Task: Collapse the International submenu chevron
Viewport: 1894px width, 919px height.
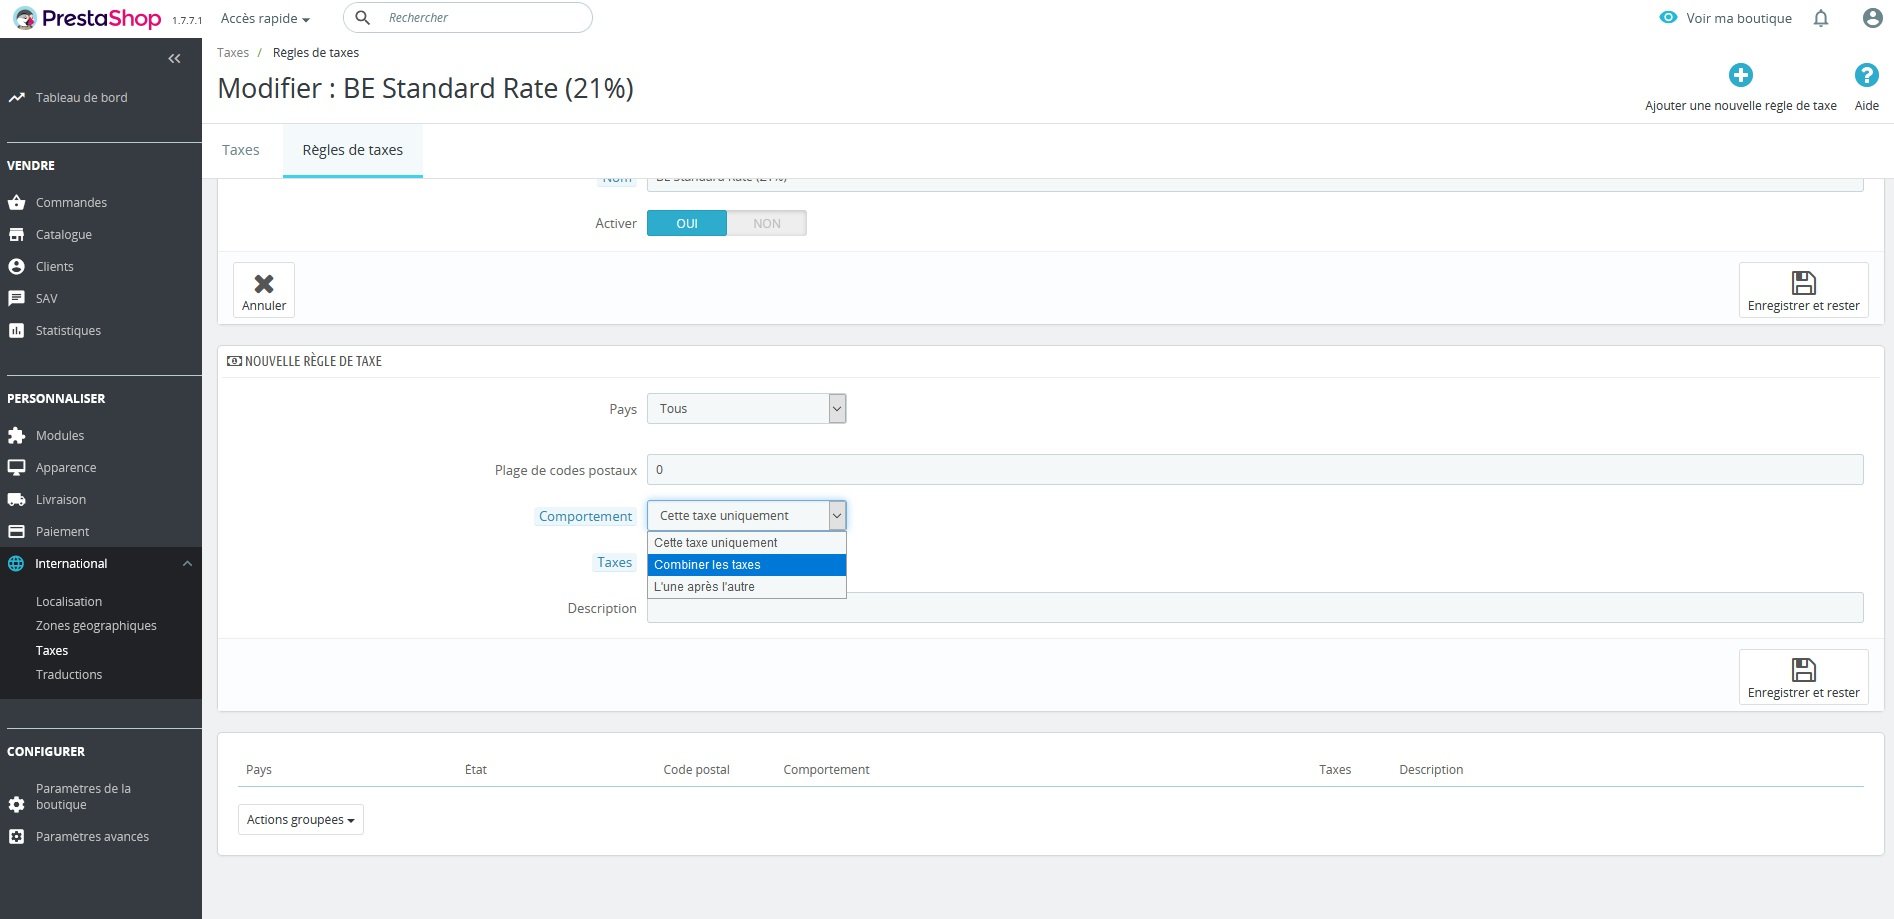Action: pos(187,563)
